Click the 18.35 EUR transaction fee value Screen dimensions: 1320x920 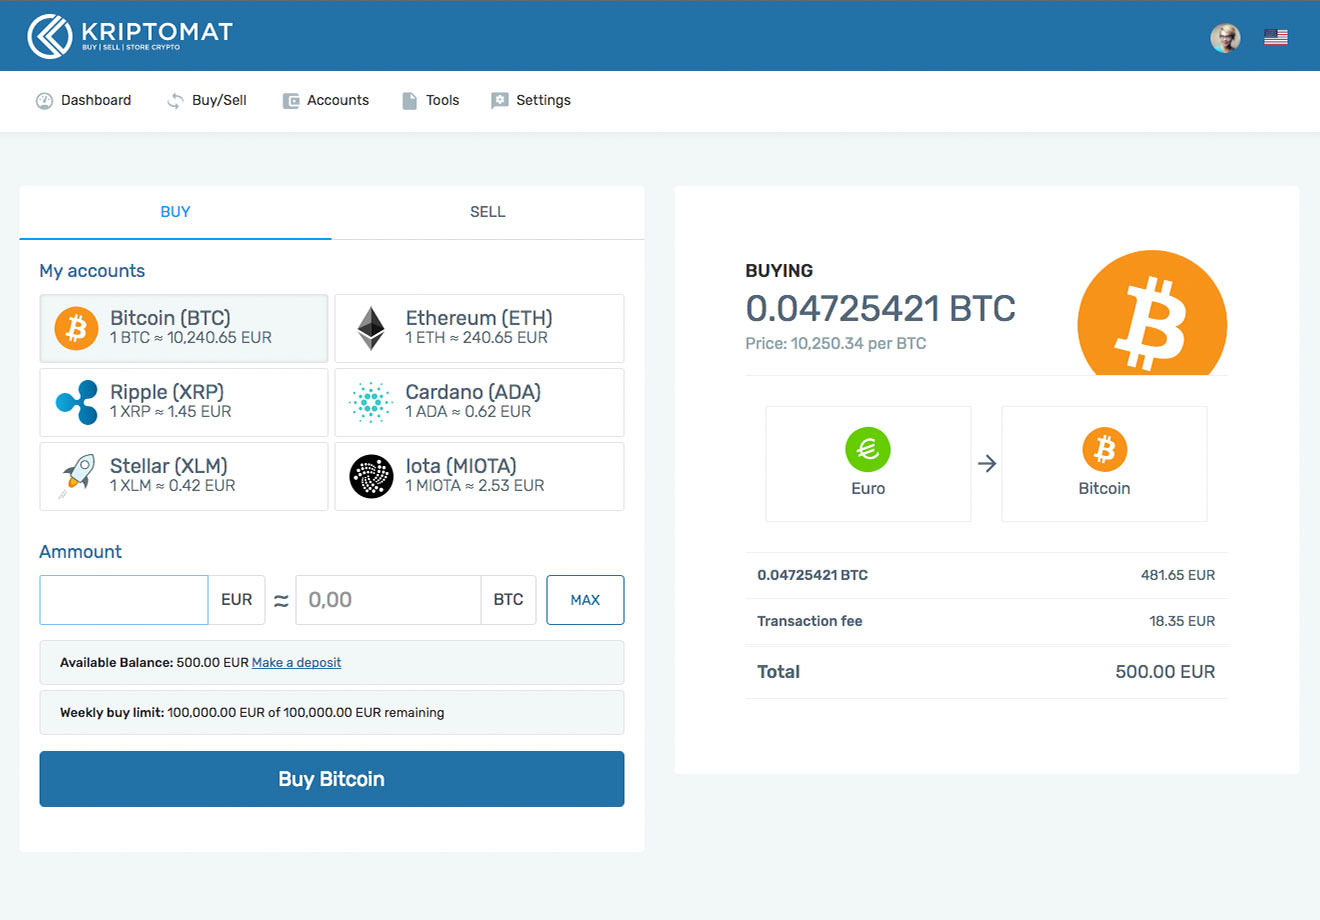1182,622
